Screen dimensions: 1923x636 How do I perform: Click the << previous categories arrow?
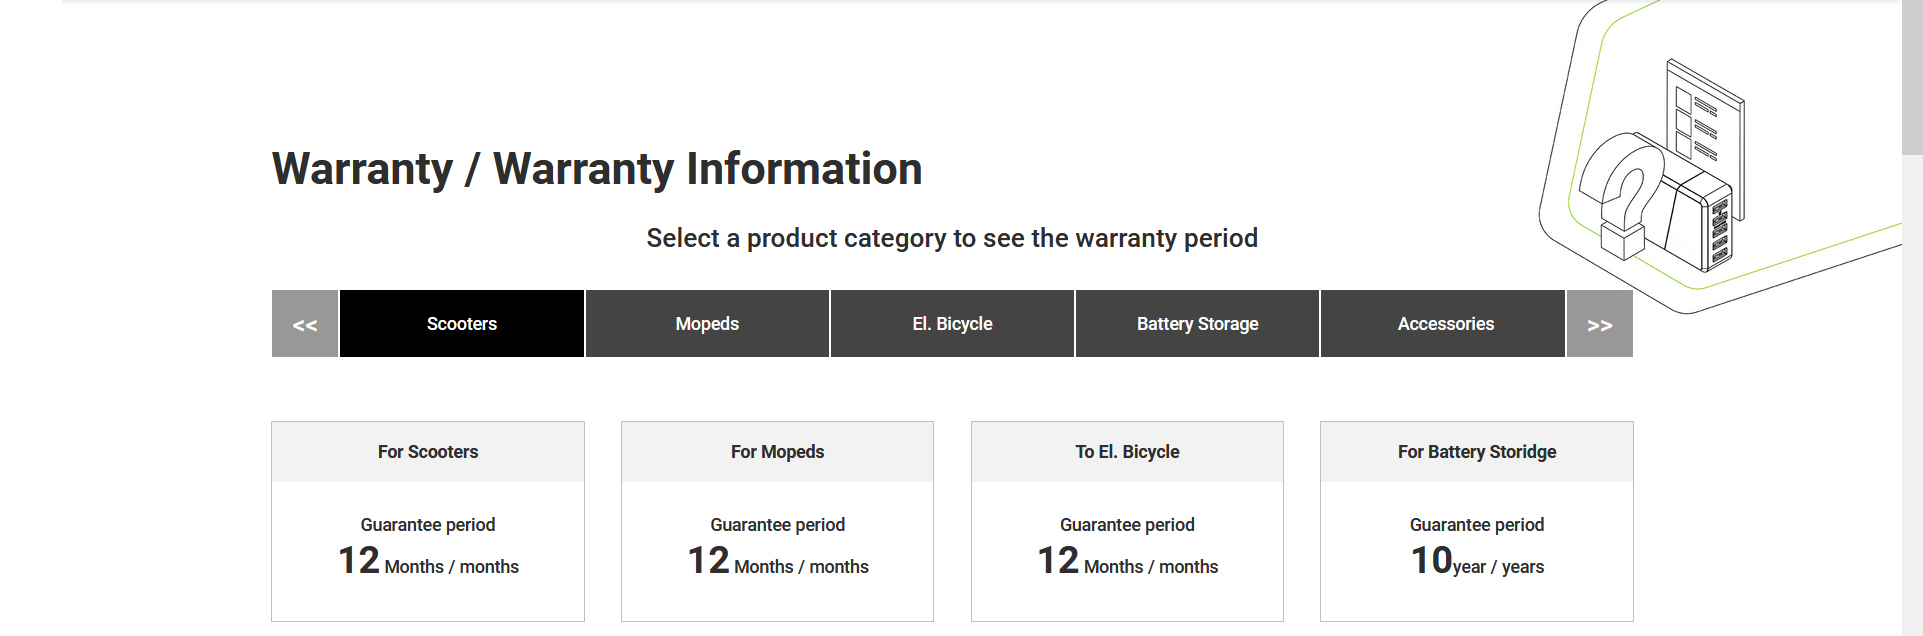pos(305,324)
